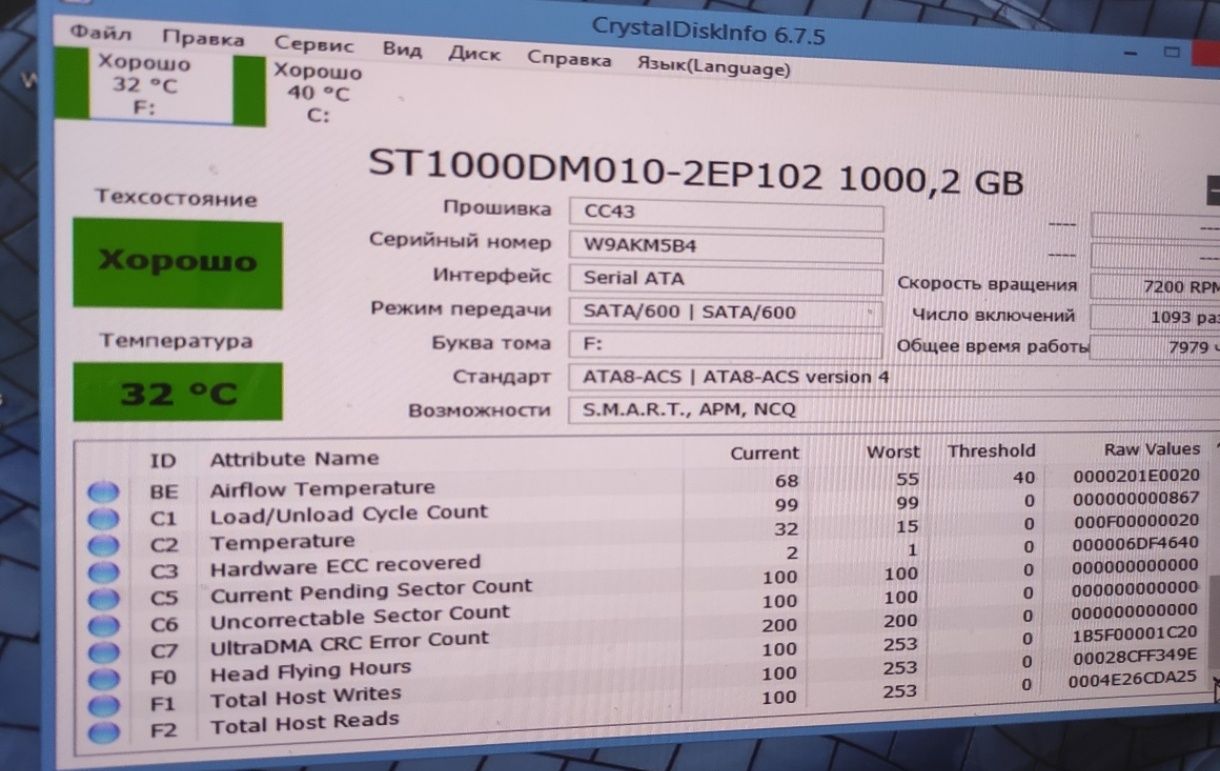The width and height of the screenshot is (1220, 771).
Task: Click the status icon for Uncorrectable Sector Count
Action: pos(104,626)
